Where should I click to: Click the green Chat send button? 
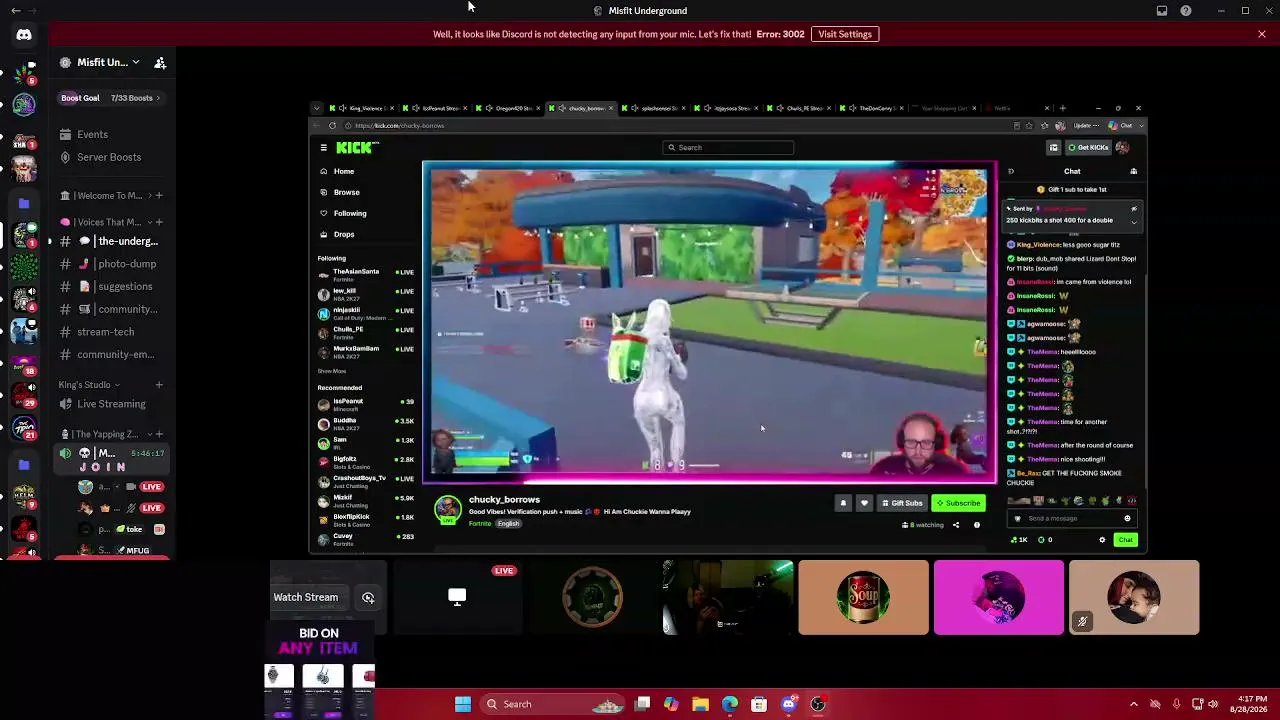pyautogui.click(x=1126, y=540)
